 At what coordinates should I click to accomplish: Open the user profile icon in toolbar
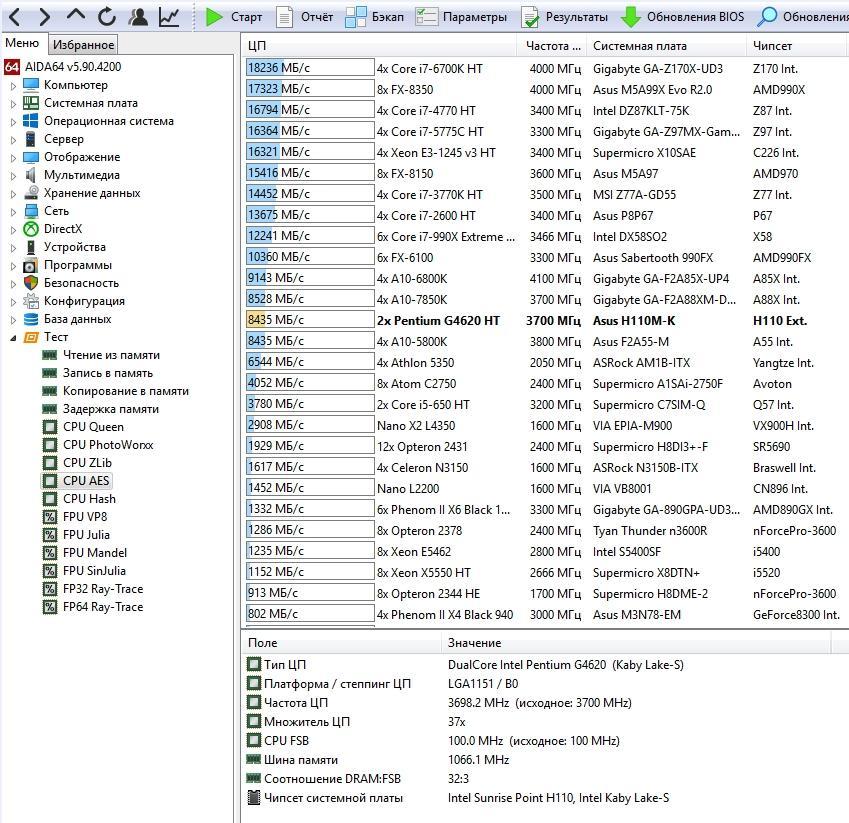pyautogui.click(x=139, y=17)
